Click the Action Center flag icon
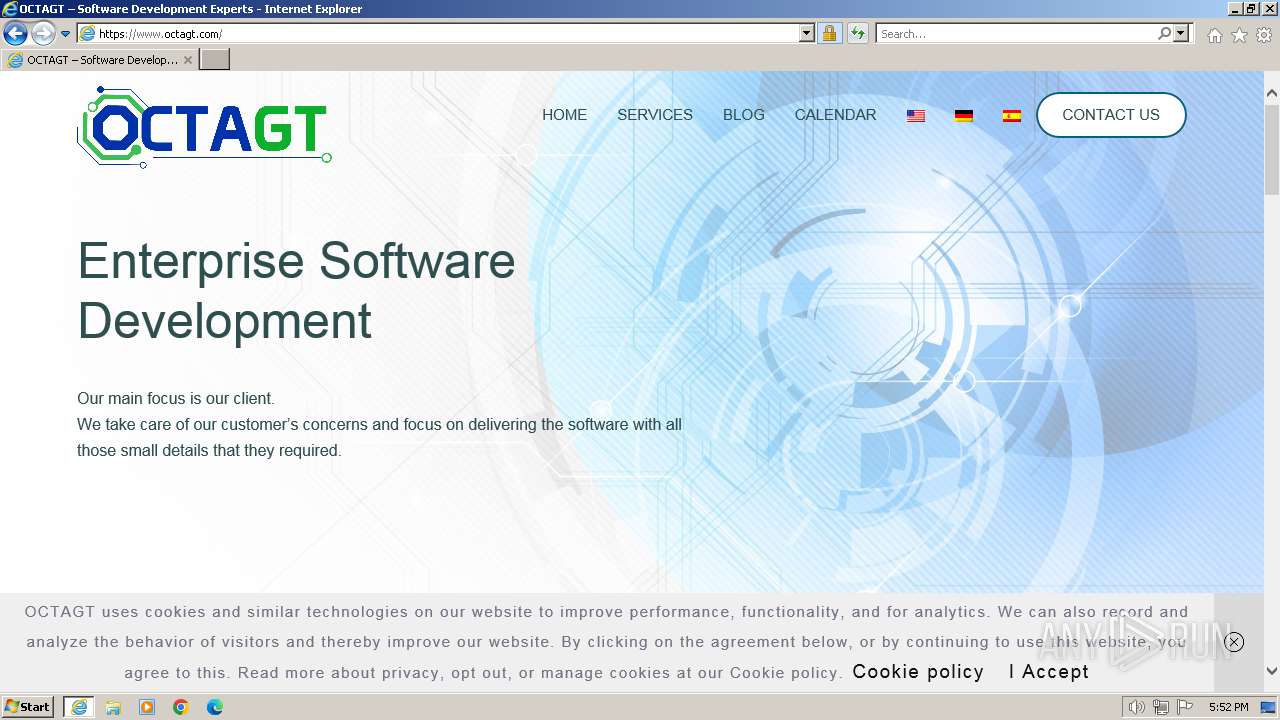 [x=1185, y=707]
